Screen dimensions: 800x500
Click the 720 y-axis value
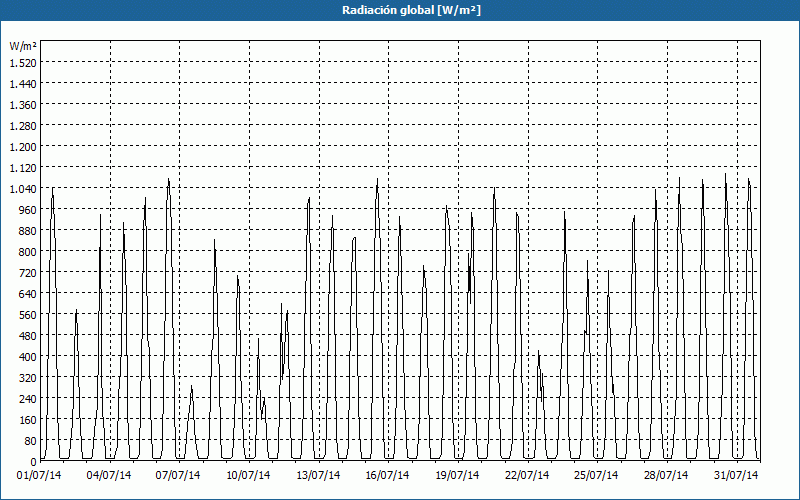tap(28, 272)
